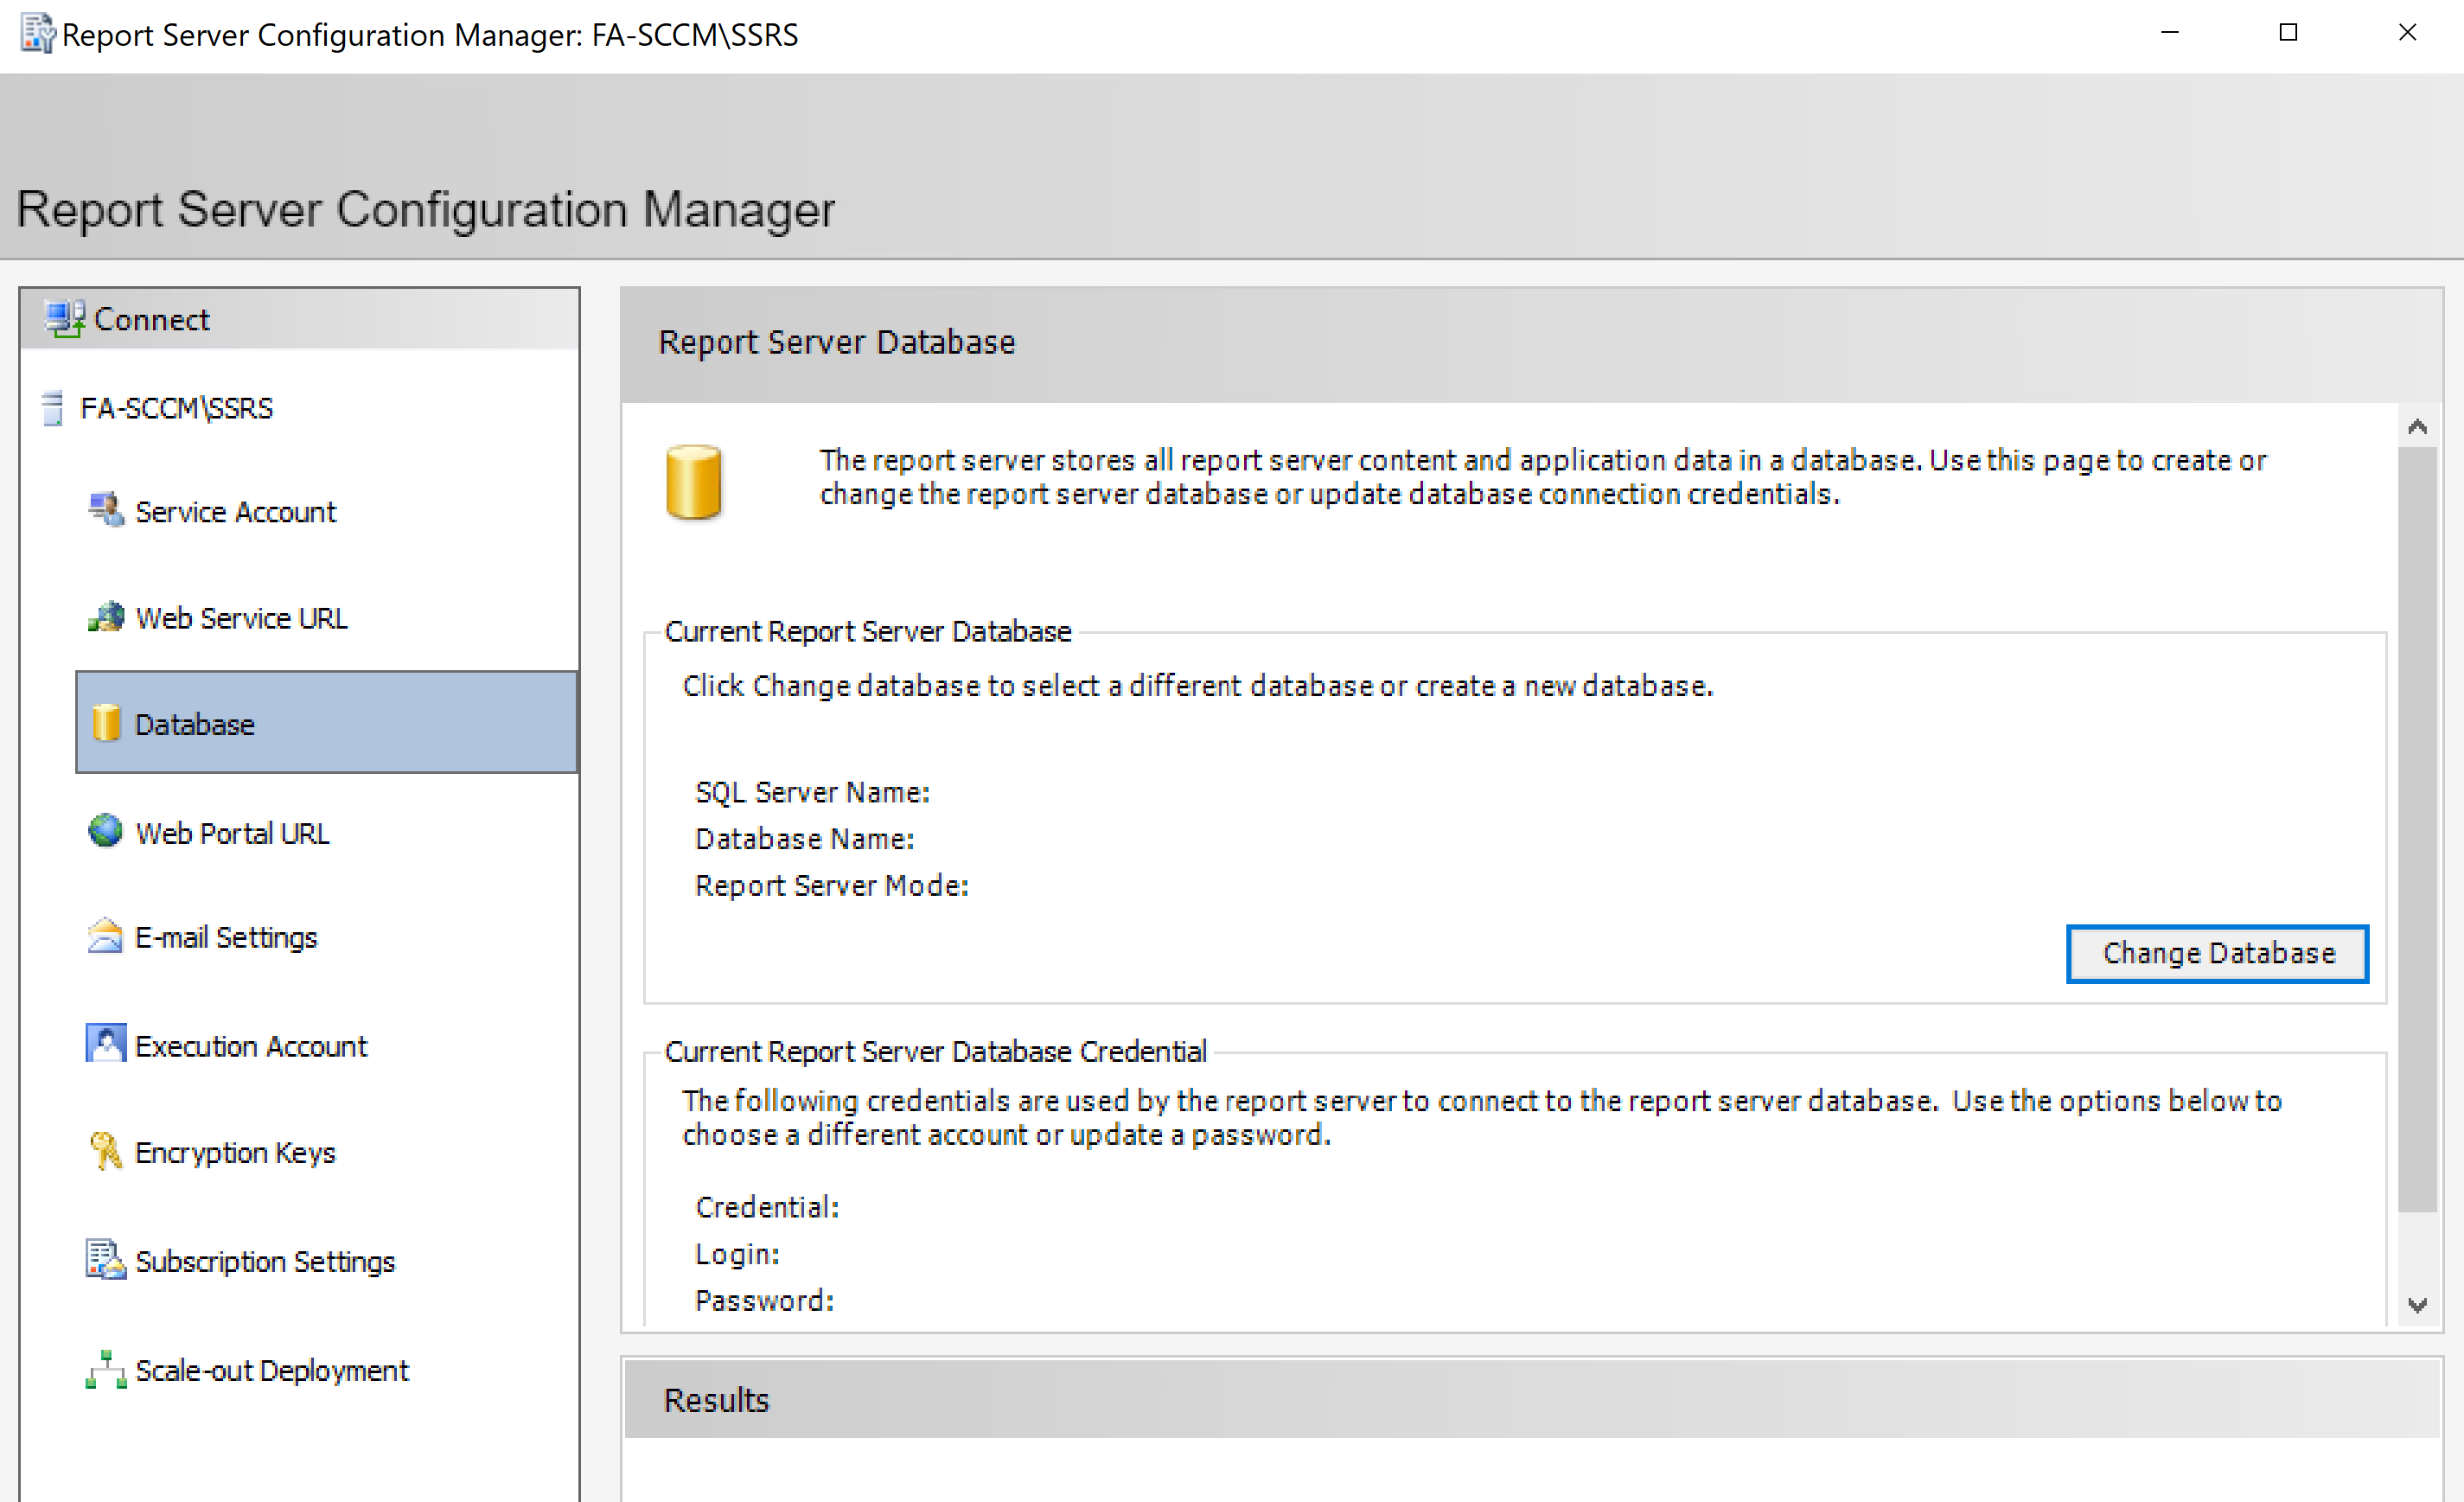The width and height of the screenshot is (2464, 1502).
Task: Click the yellow Database cylinder icon in sidebar
Action: [x=106, y=723]
